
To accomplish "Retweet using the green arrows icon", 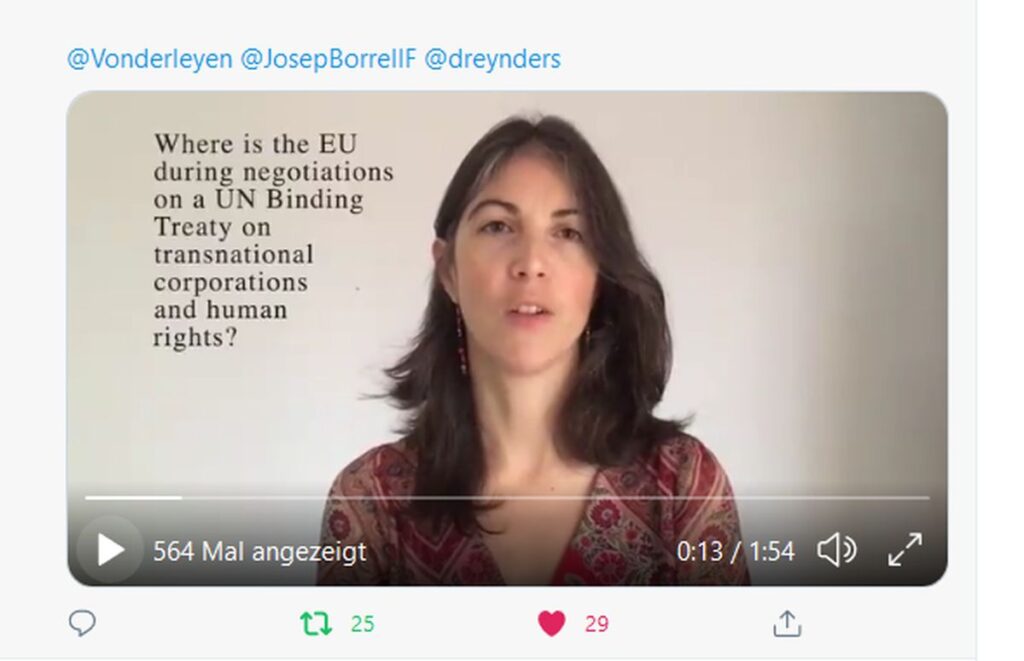I will [316, 623].
